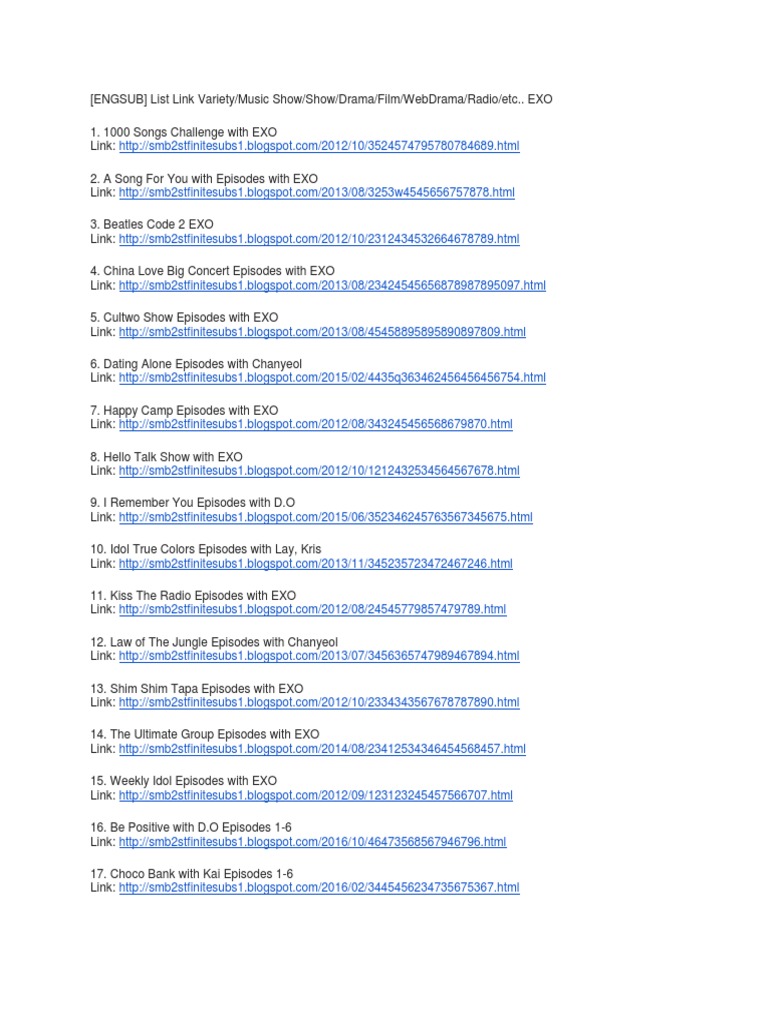The image size is (768, 1024).
Task: Click the Choco Bank with Kai heading
Action: coord(191,874)
